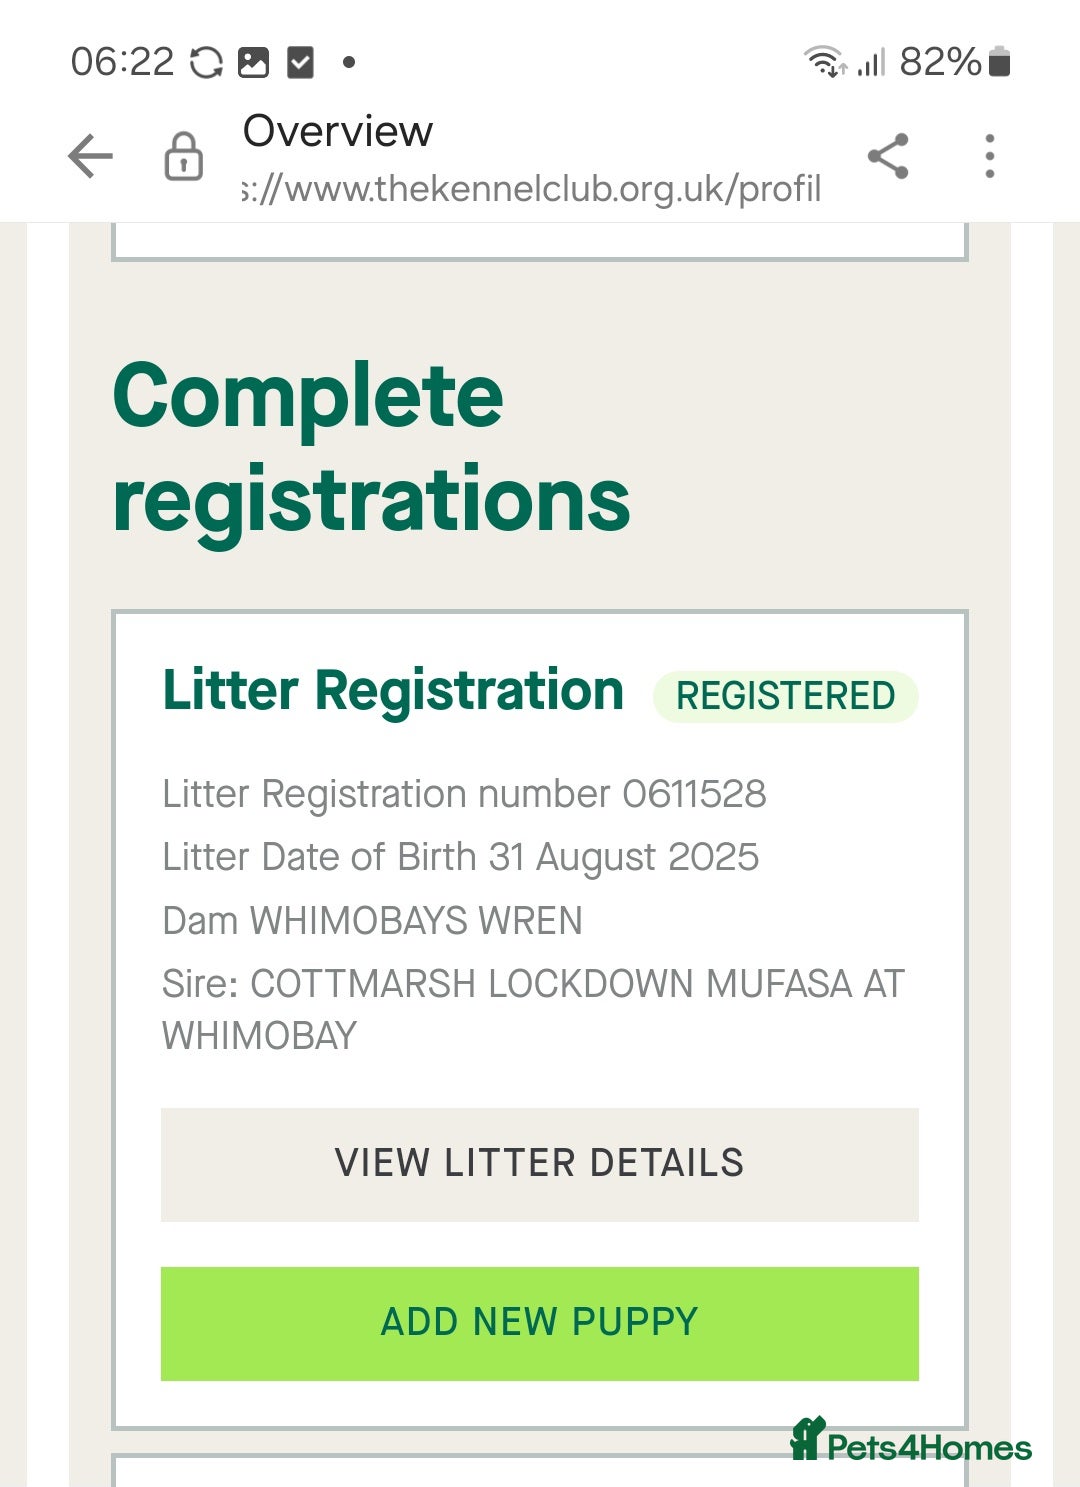This screenshot has height=1487, width=1080.
Task: Tap the back arrow in browser bar
Action: coord(90,157)
